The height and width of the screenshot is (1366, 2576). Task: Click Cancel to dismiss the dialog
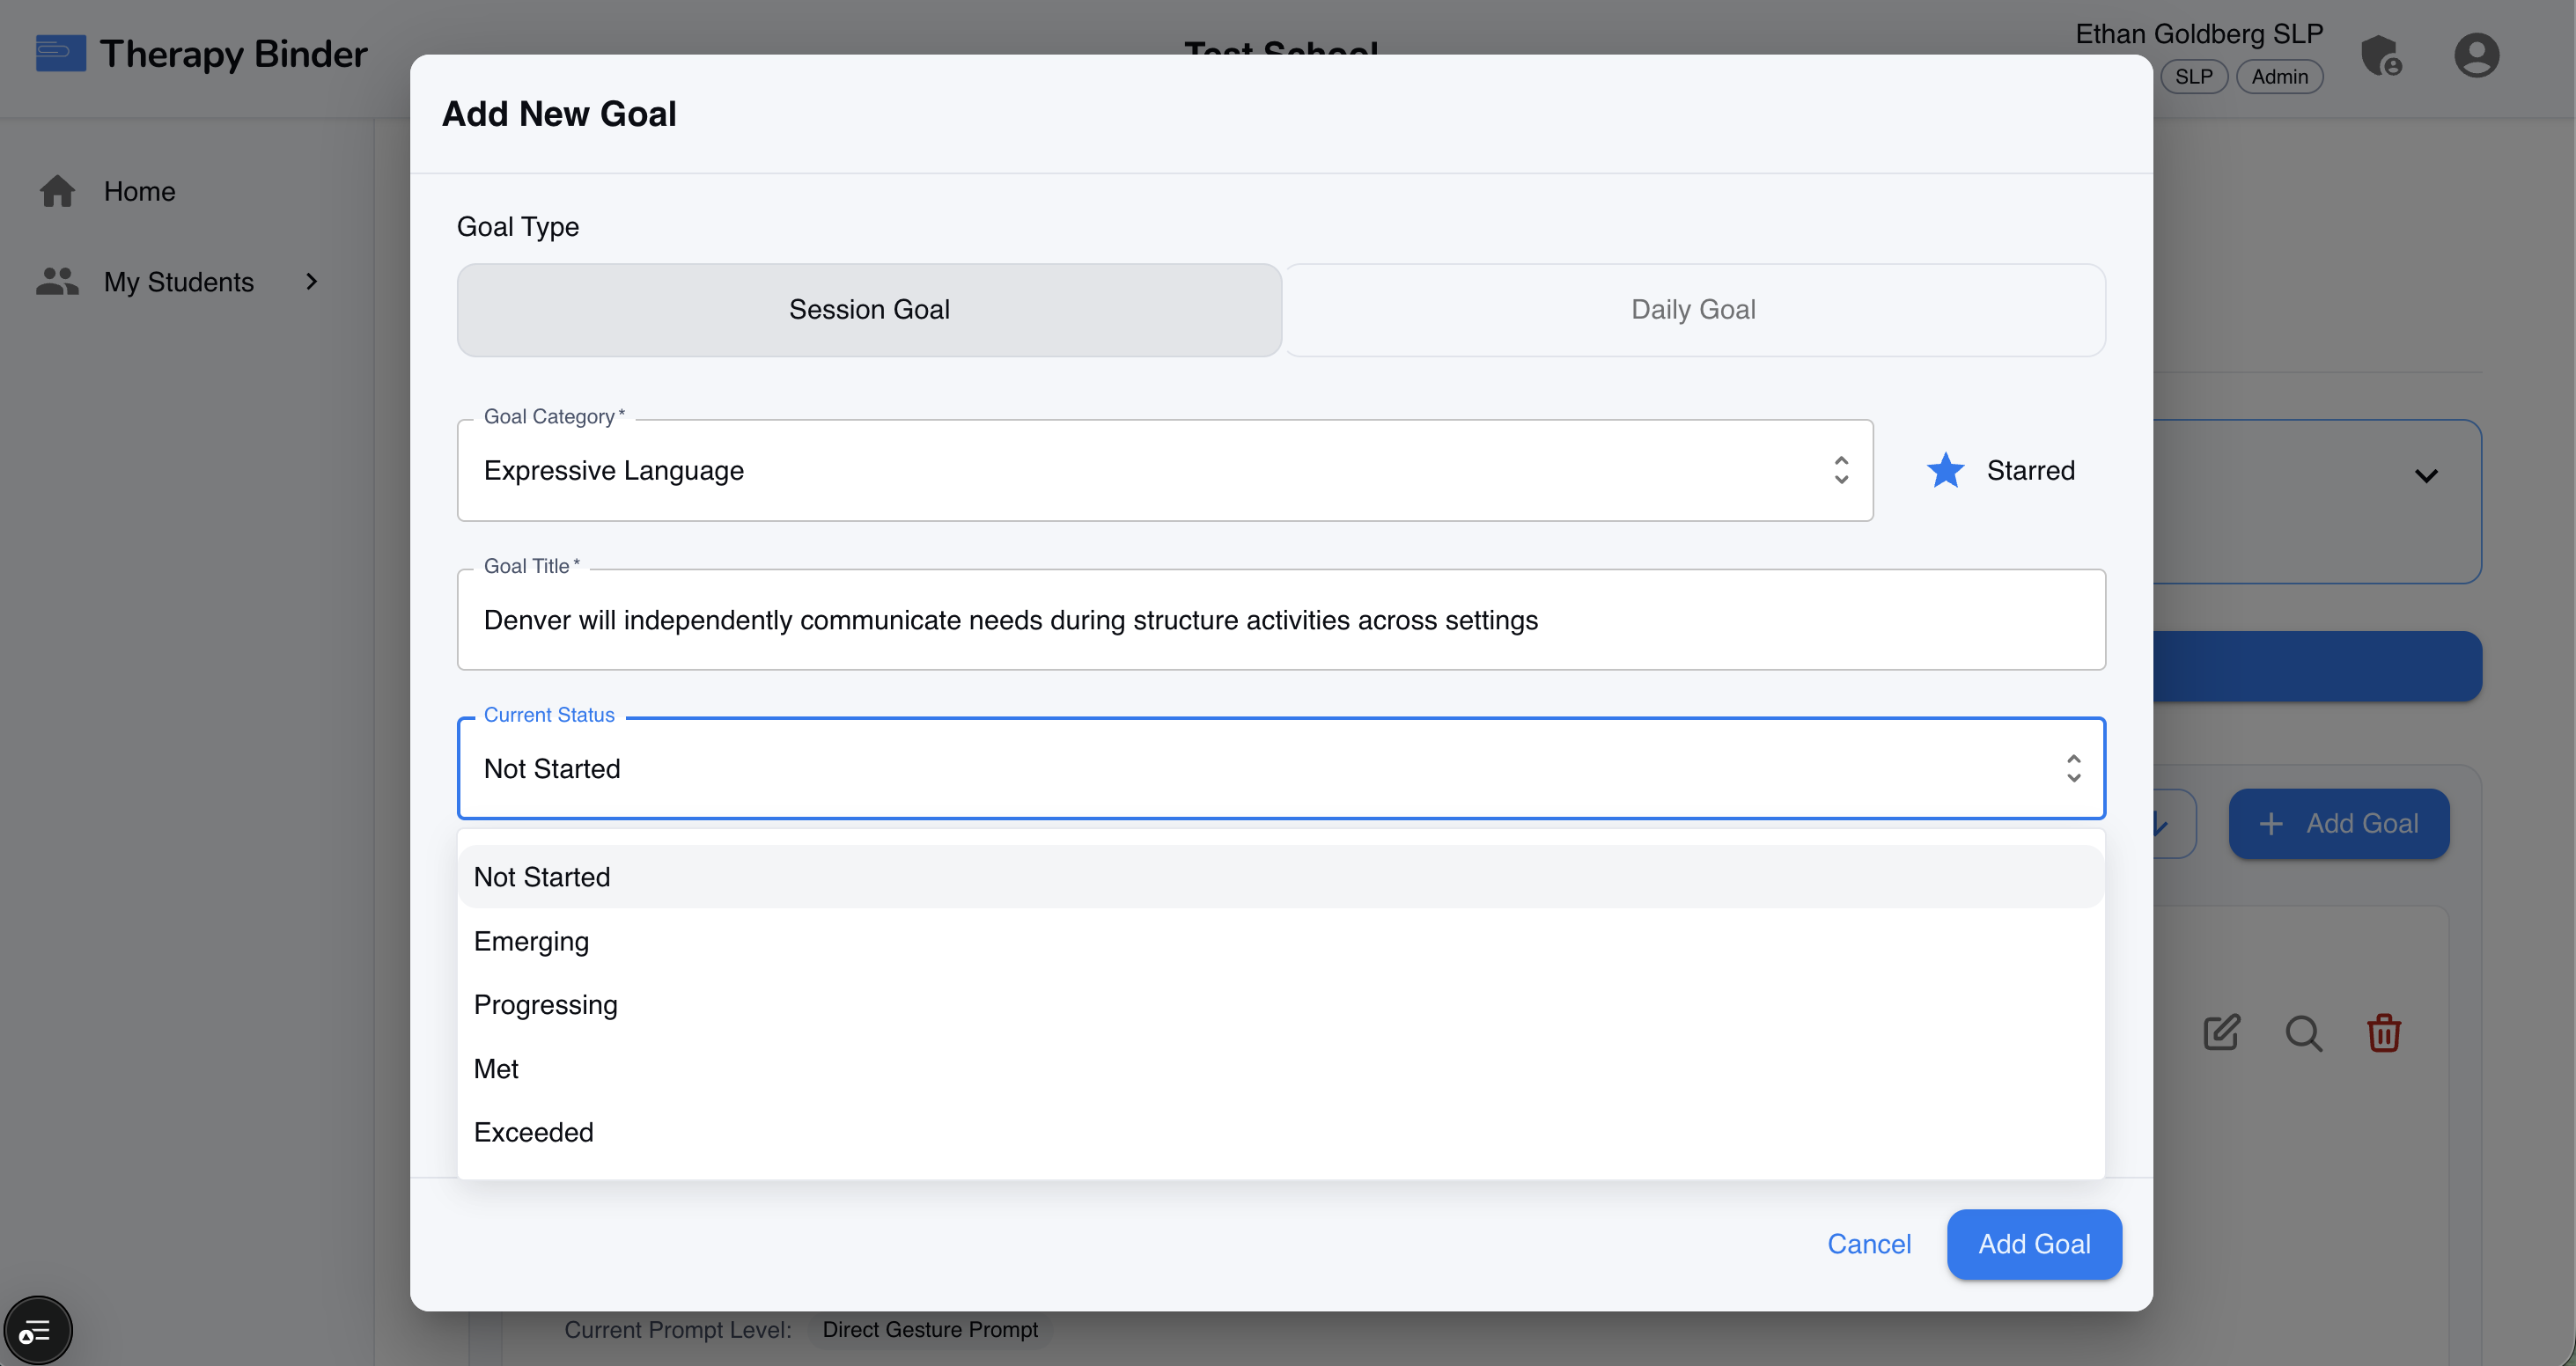[1870, 1244]
